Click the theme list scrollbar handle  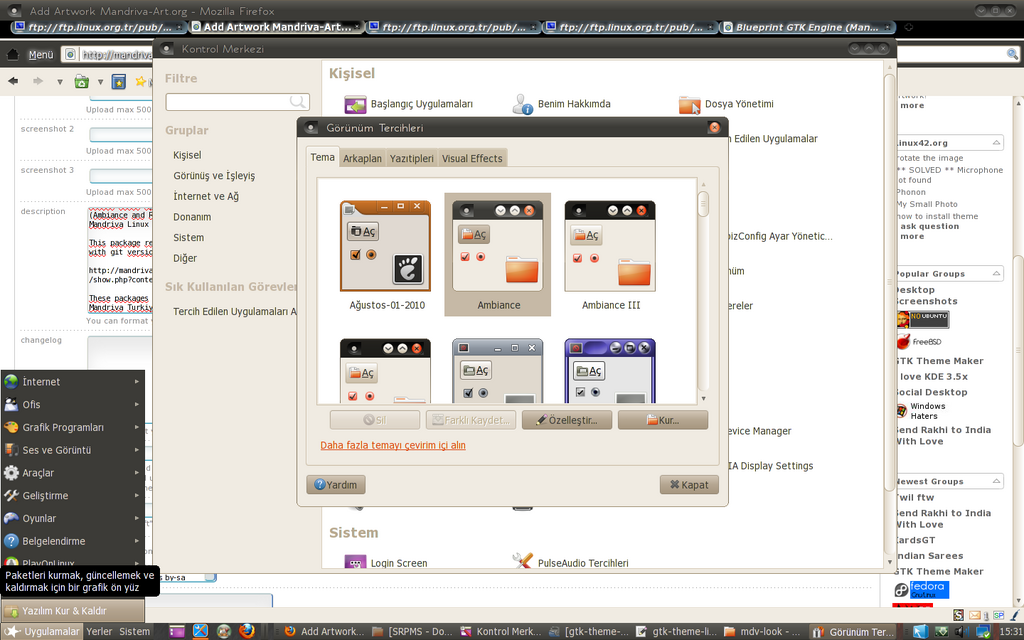point(703,204)
